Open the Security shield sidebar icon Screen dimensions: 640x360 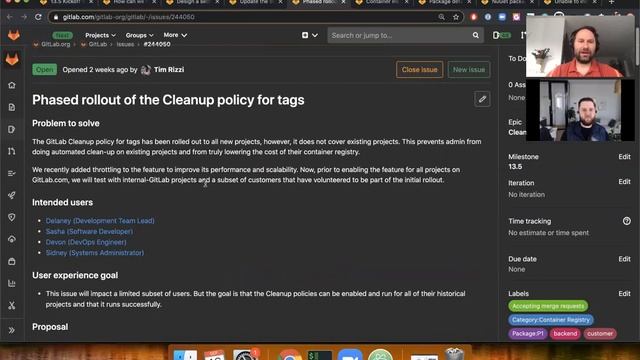12,217
